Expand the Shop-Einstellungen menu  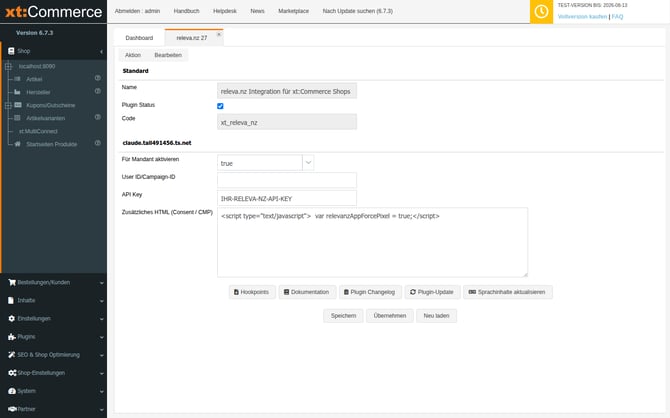(x=102, y=373)
